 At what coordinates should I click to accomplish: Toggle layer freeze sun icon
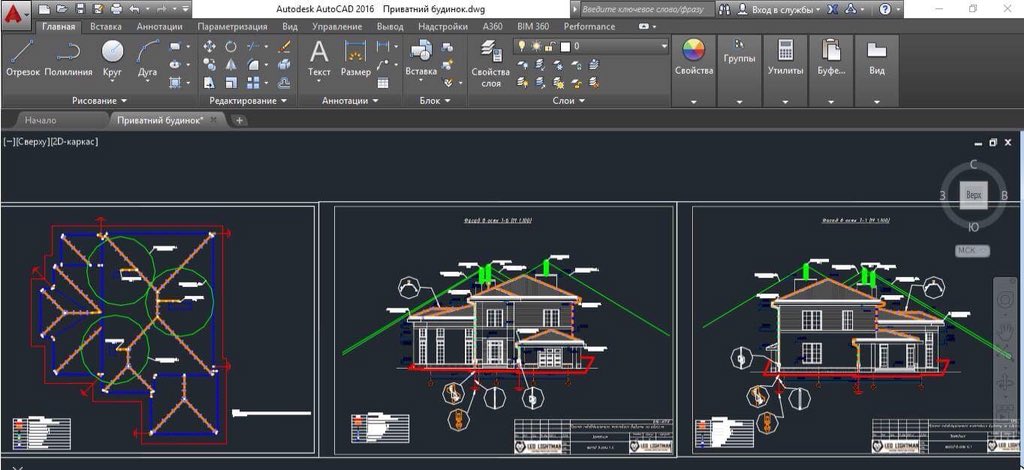pyautogui.click(x=536, y=46)
